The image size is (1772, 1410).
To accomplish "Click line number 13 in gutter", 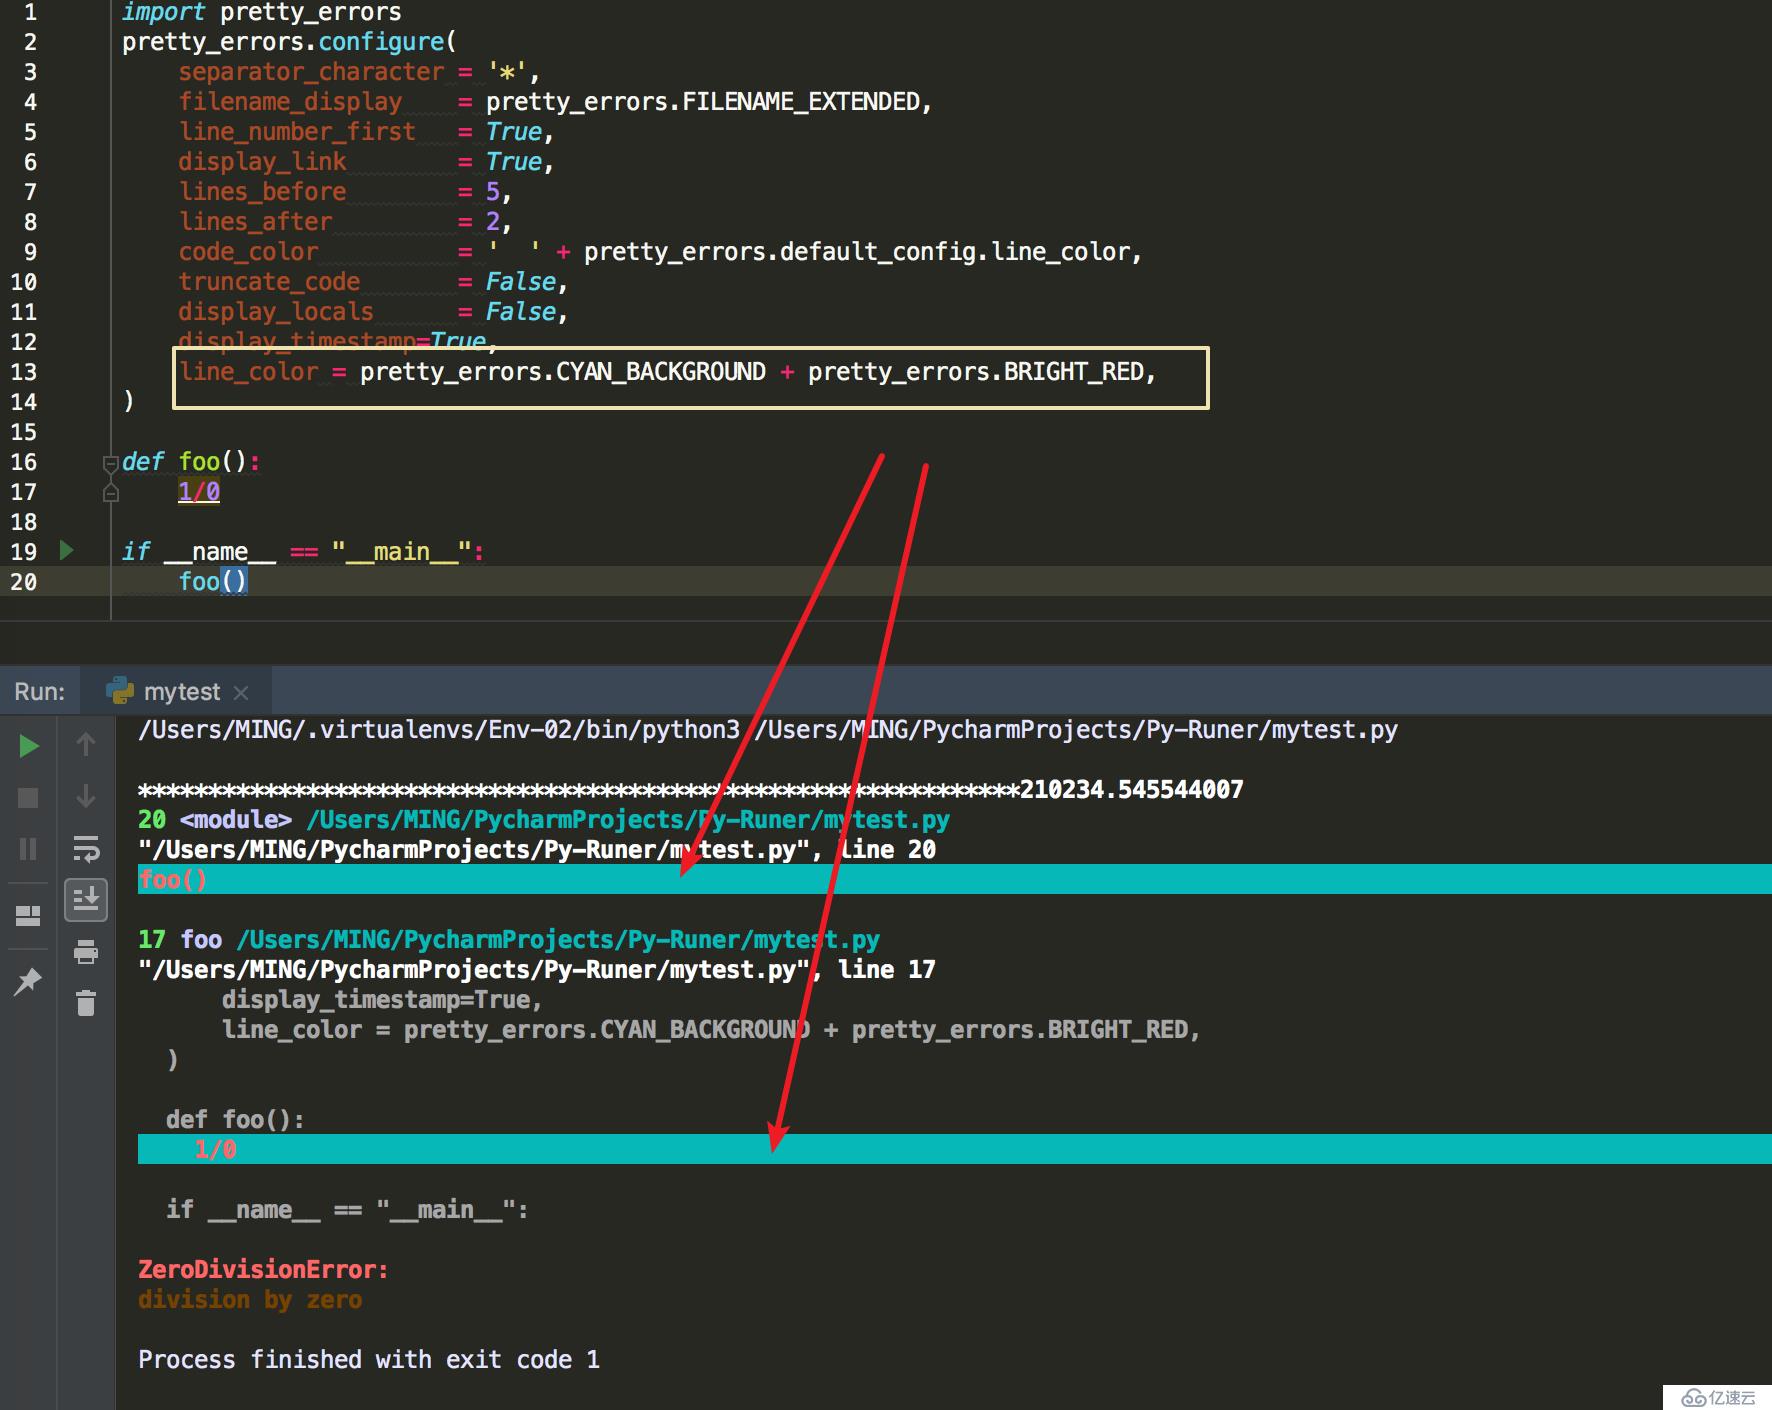I will (24, 372).
